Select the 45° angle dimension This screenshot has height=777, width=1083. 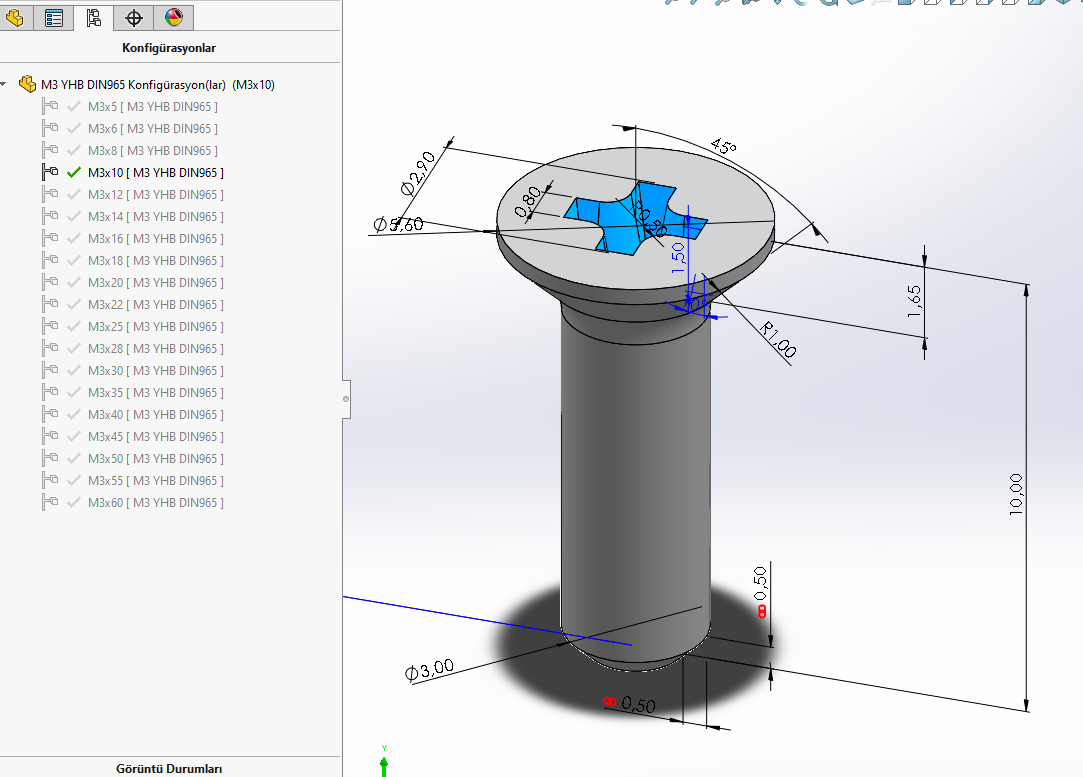tap(722, 146)
